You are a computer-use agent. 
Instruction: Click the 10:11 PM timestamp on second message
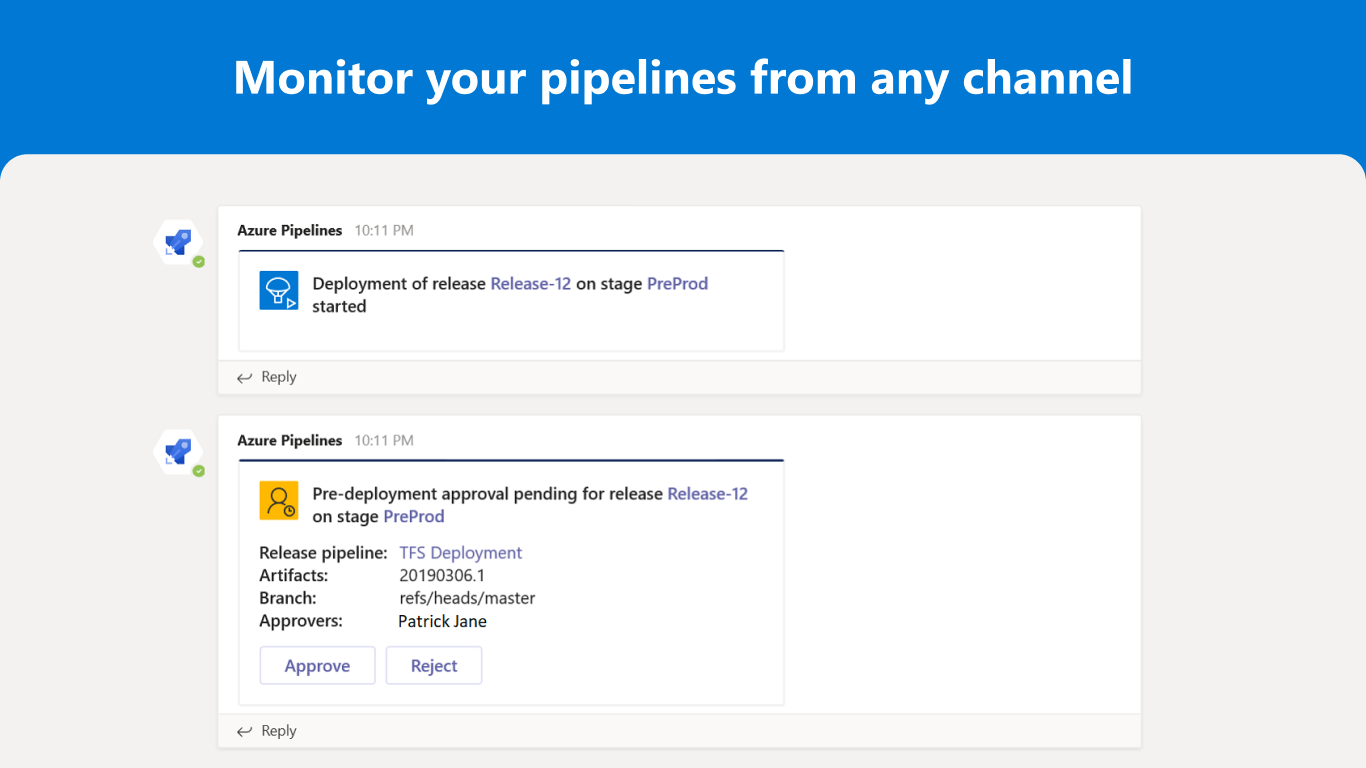(384, 441)
